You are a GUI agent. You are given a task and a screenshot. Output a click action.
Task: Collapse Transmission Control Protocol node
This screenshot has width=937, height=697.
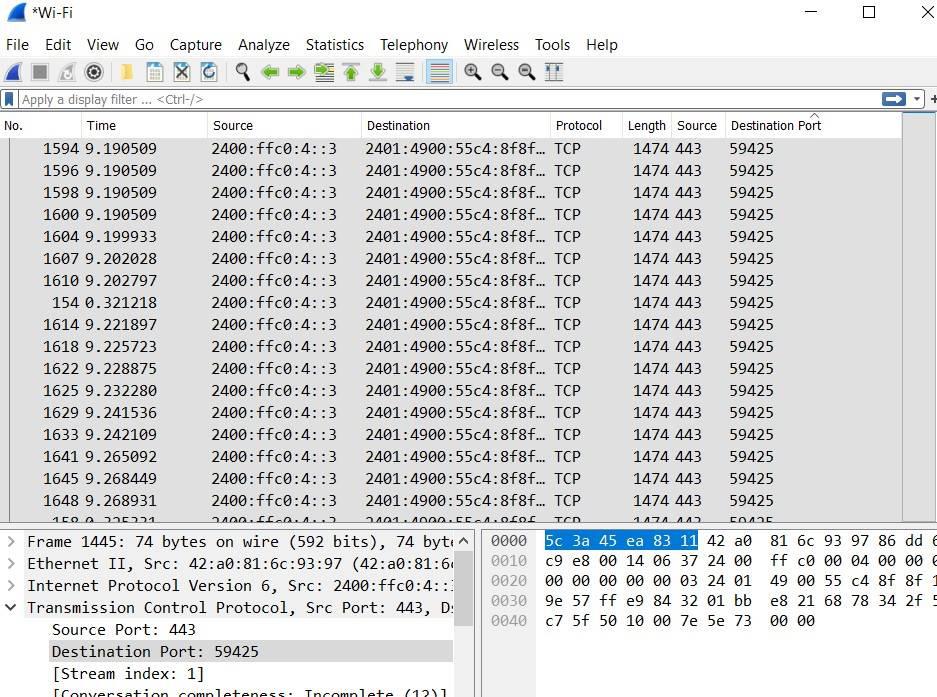(11, 607)
